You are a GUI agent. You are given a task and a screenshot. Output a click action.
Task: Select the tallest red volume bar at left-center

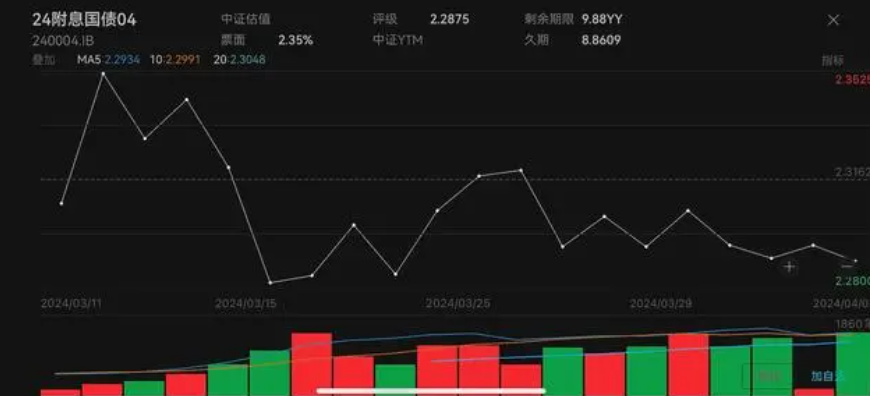coord(312,364)
